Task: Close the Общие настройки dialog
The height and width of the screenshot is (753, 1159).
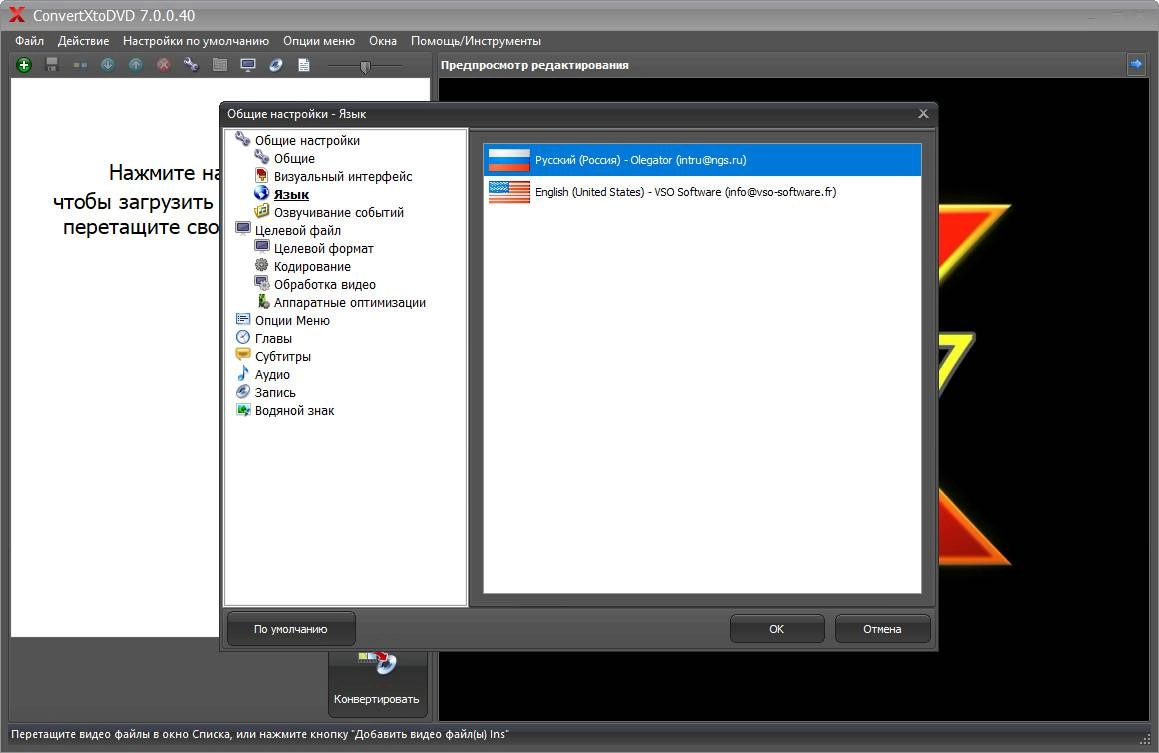Action: (x=923, y=114)
